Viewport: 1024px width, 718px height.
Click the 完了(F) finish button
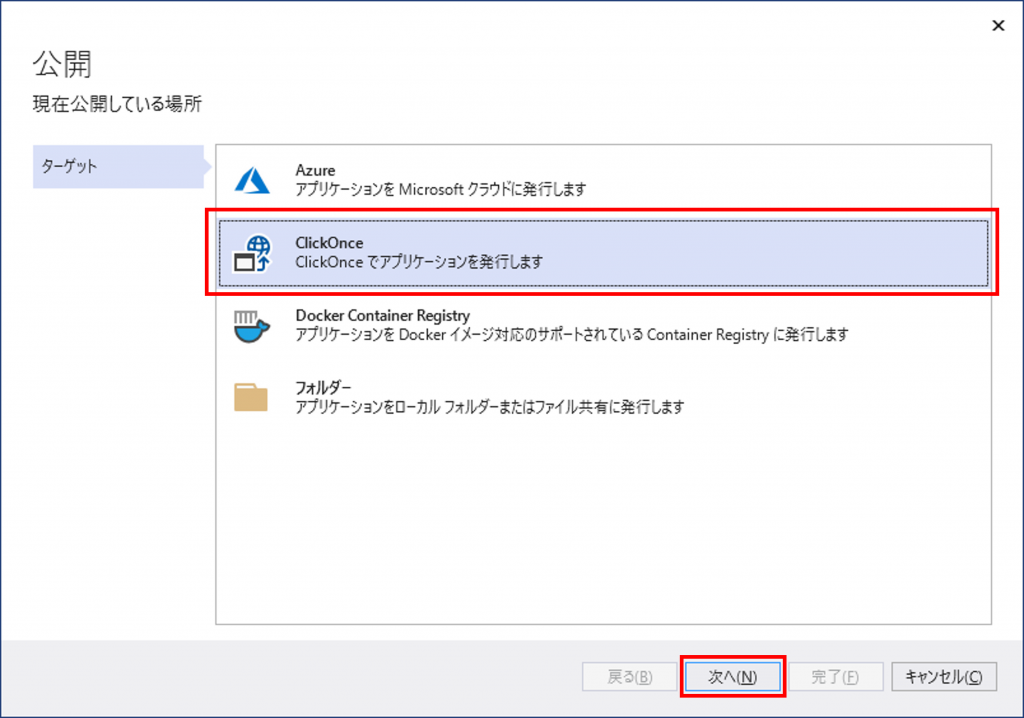coord(834,677)
